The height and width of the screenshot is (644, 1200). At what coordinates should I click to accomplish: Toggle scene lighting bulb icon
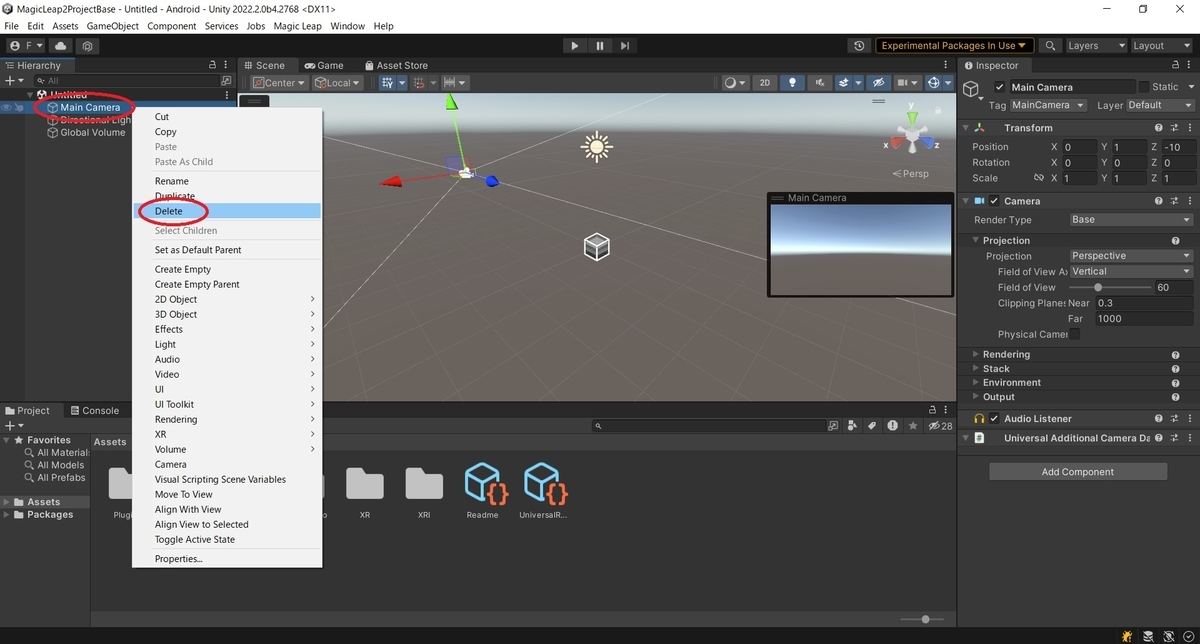(793, 83)
